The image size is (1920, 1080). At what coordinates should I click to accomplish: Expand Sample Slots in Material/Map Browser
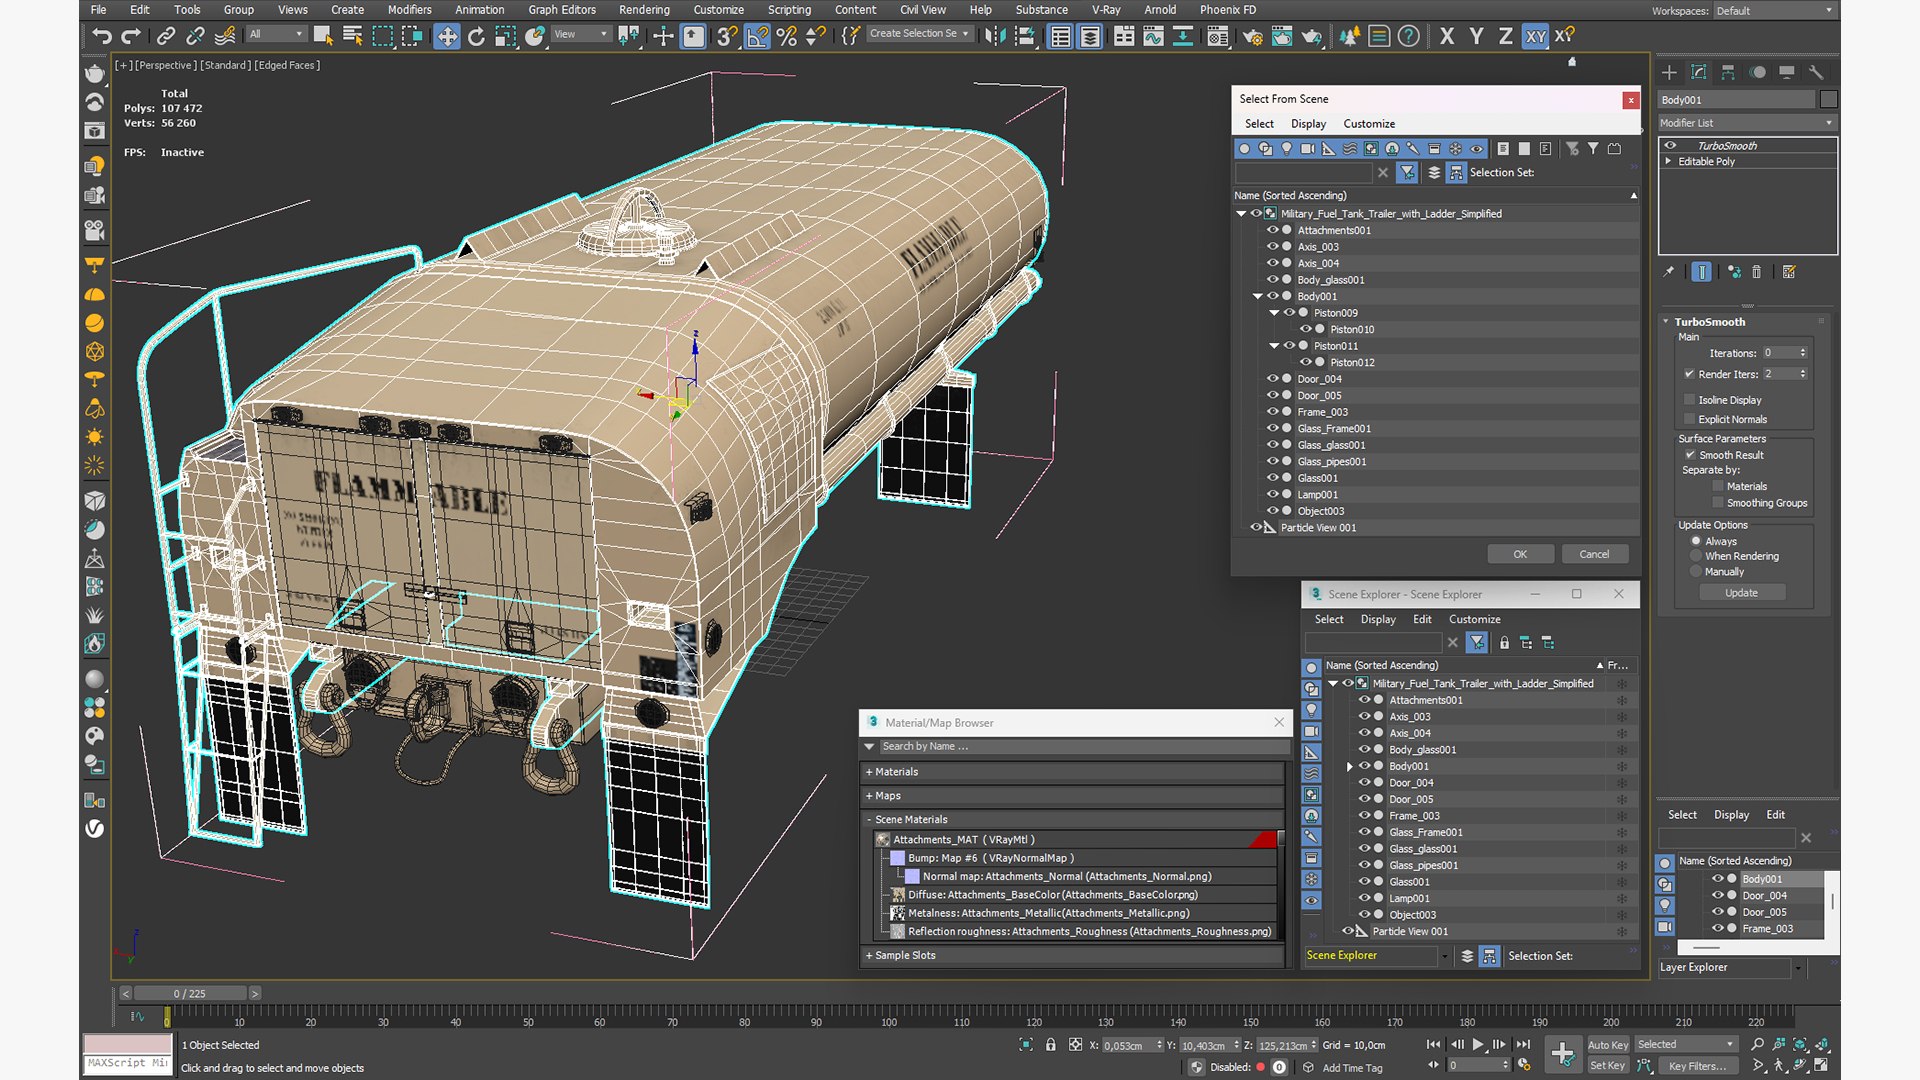pos(869,956)
